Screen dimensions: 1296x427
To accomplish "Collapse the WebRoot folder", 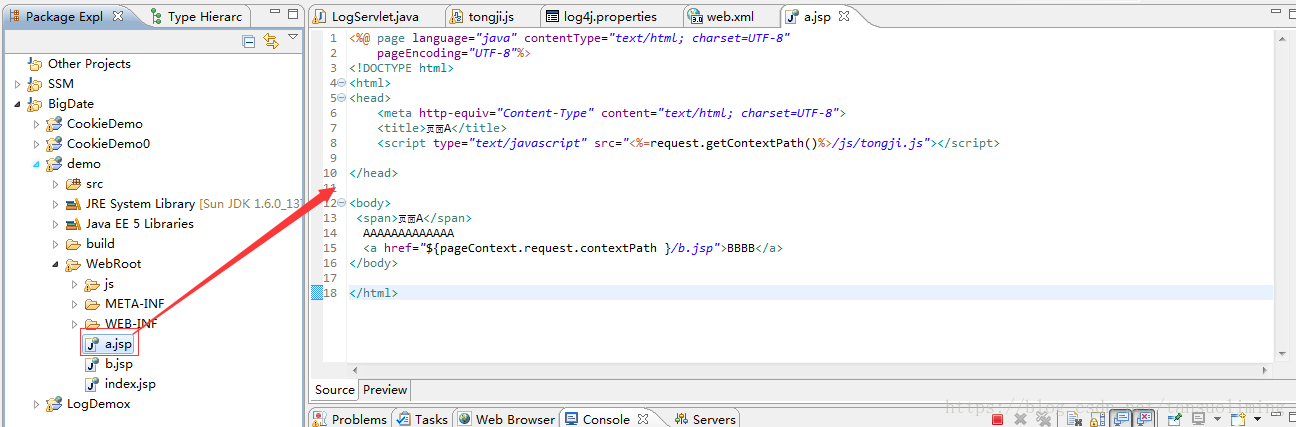I will click(x=56, y=264).
